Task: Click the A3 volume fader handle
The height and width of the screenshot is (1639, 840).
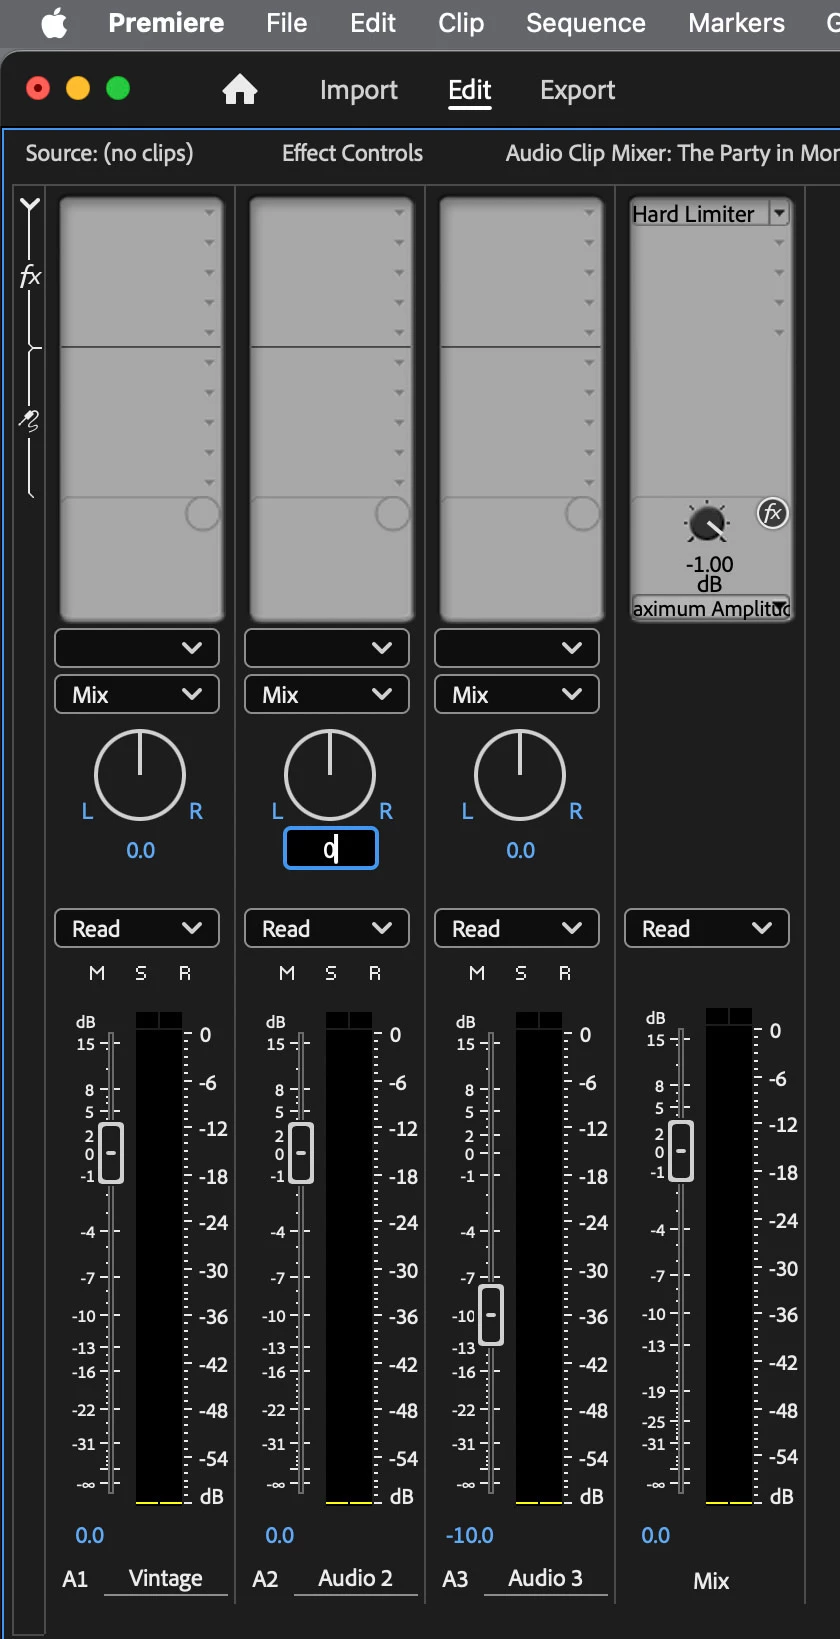Action: coord(491,1314)
